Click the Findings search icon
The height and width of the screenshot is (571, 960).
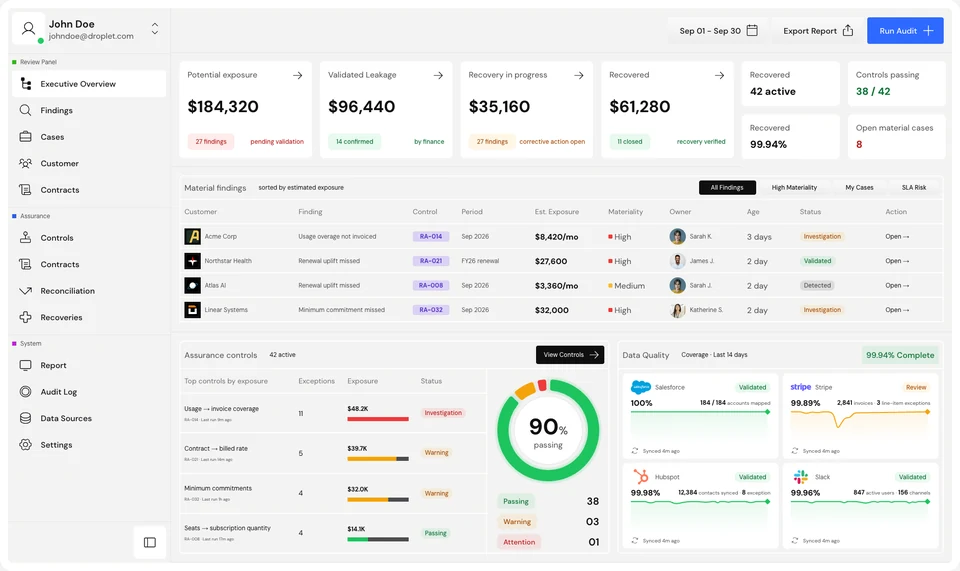tap(25, 110)
